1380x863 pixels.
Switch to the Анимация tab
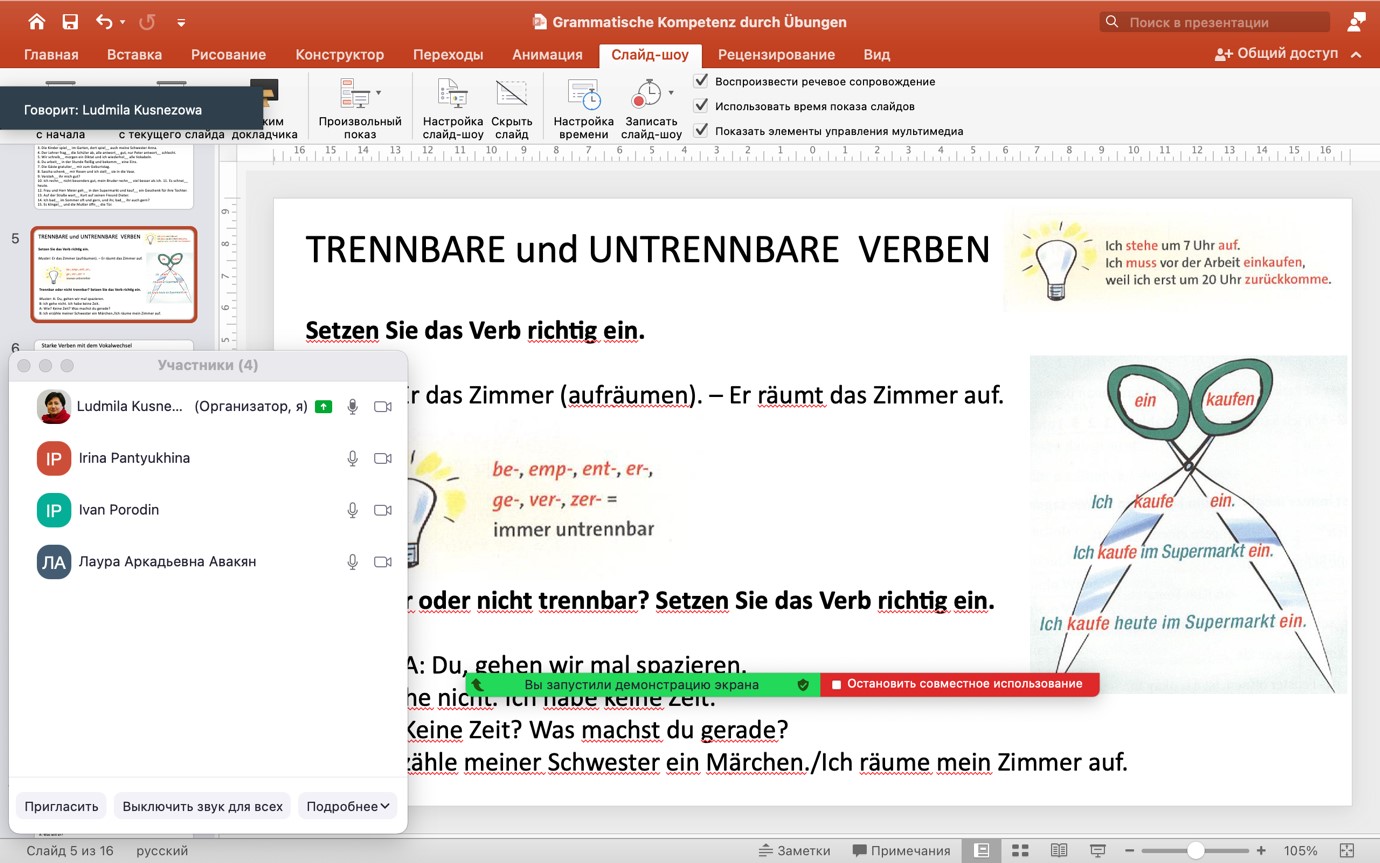(x=547, y=54)
